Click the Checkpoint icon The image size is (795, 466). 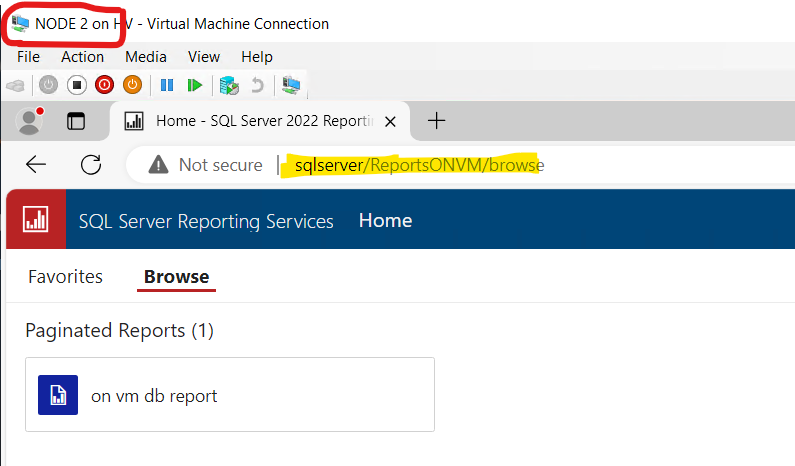pyautogui.click(x=229, y=85)
